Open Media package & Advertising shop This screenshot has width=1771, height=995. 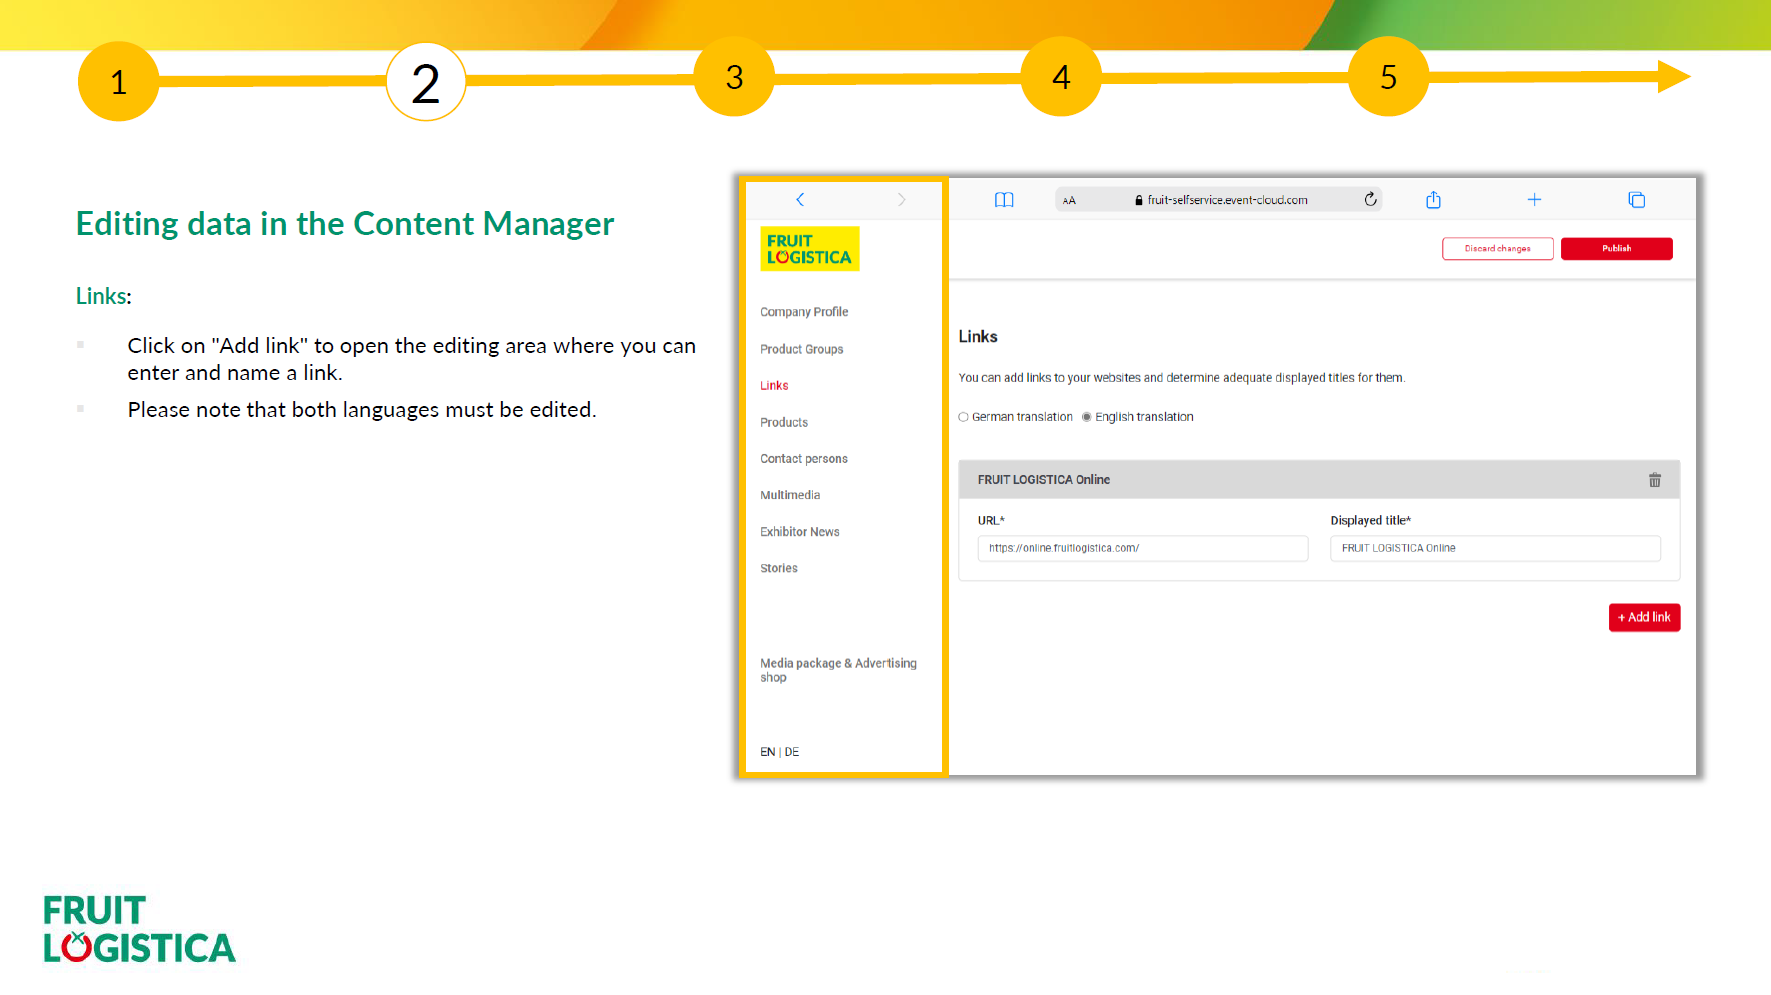coord(838,670)
